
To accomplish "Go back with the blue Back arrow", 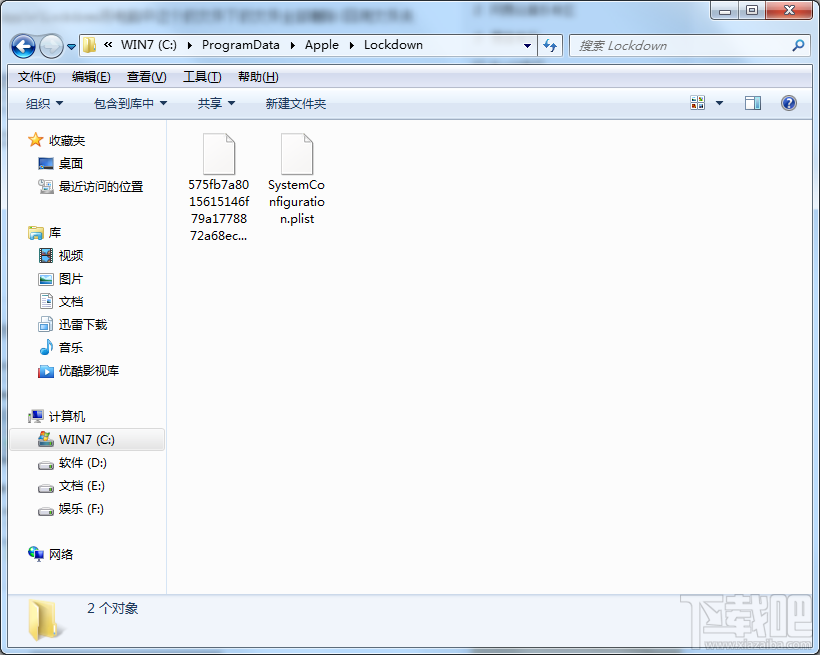I will 23,46.
